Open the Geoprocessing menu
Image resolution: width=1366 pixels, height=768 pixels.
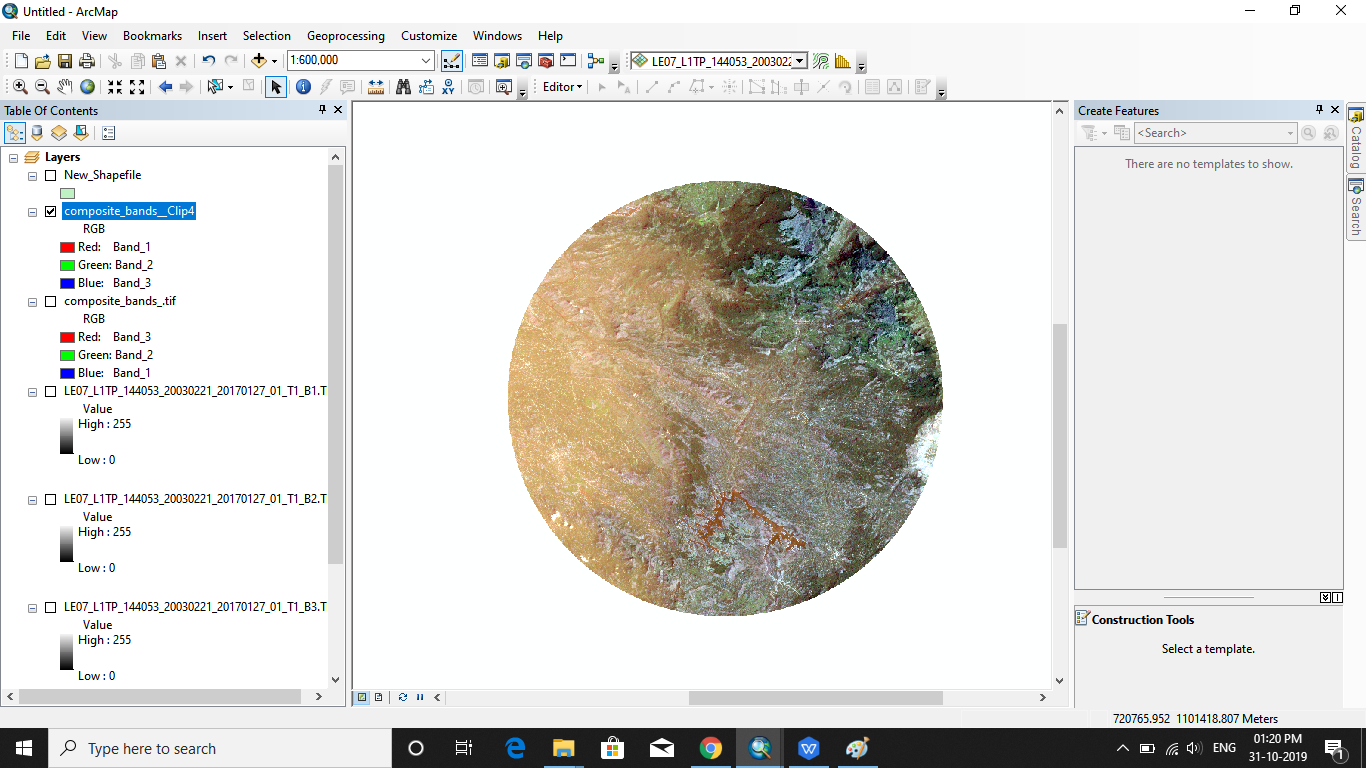pyautogui.click(x=345, y=36)
